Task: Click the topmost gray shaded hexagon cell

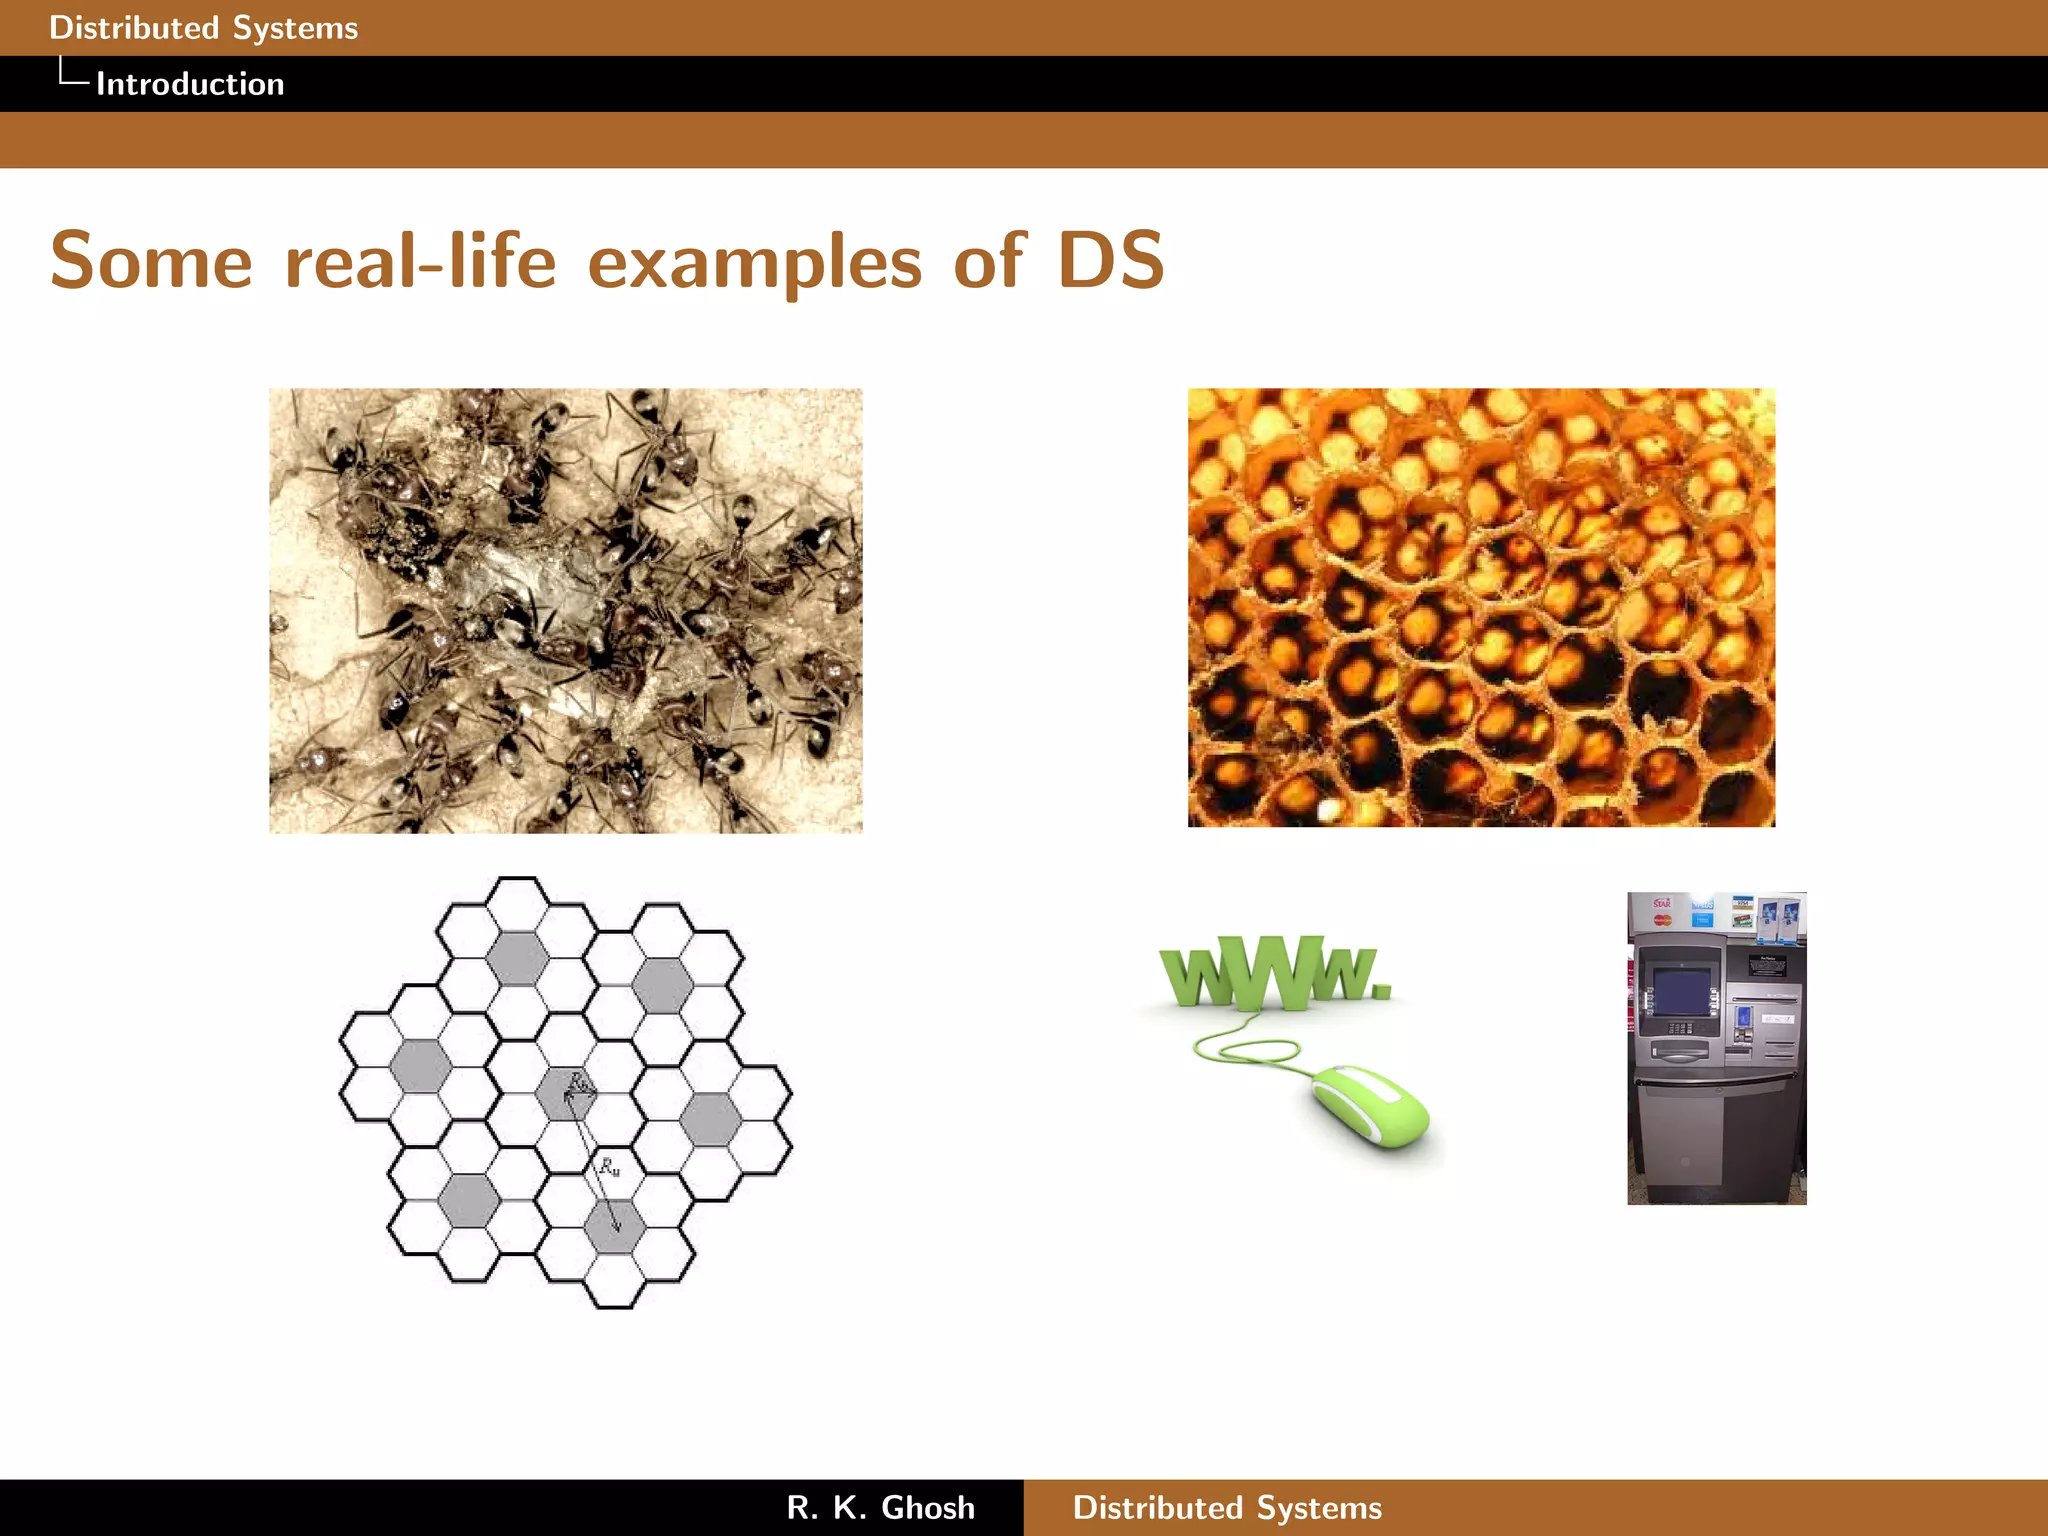Action: 517,958
